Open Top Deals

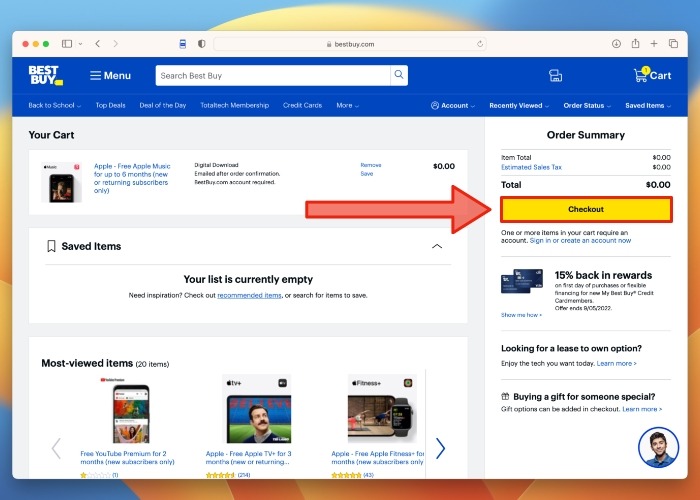110,105
